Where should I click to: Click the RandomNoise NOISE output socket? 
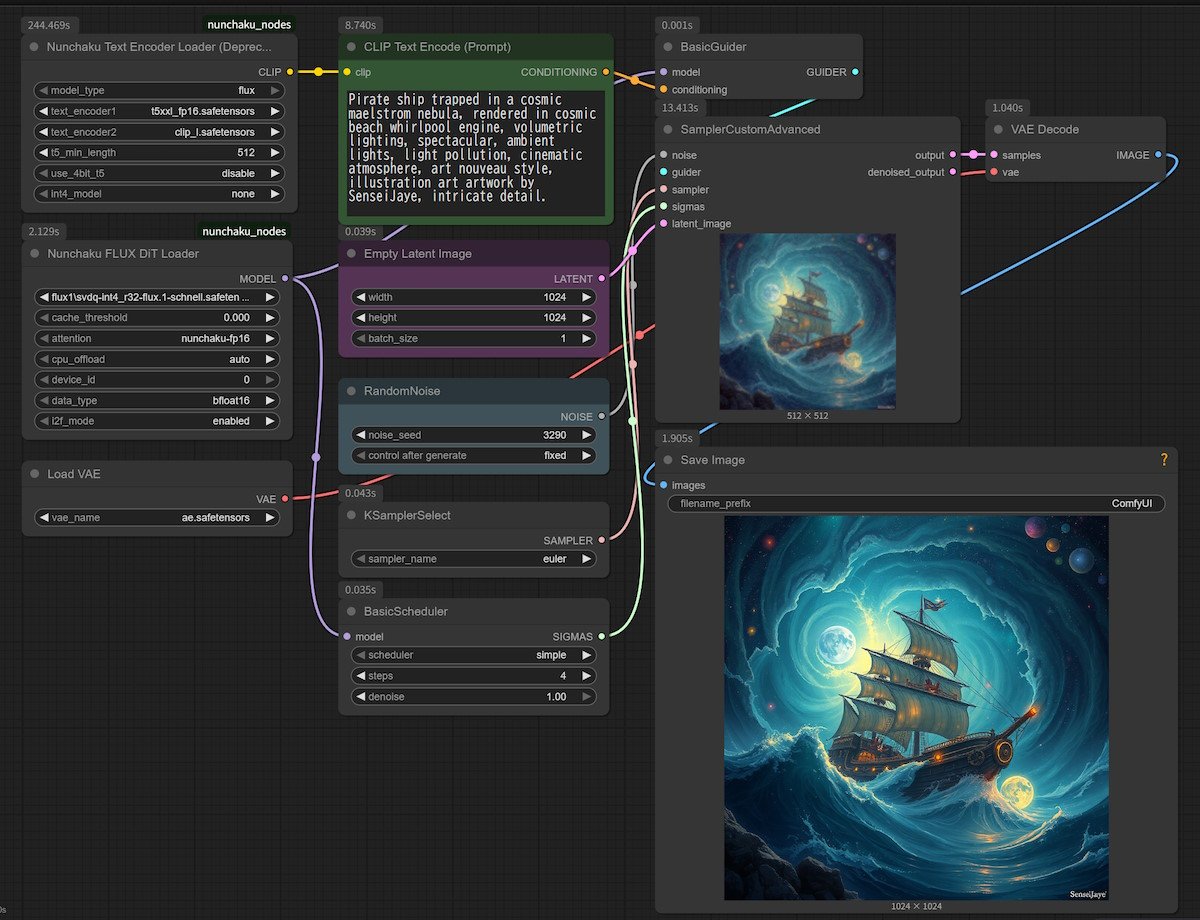(x=601, y=416)
